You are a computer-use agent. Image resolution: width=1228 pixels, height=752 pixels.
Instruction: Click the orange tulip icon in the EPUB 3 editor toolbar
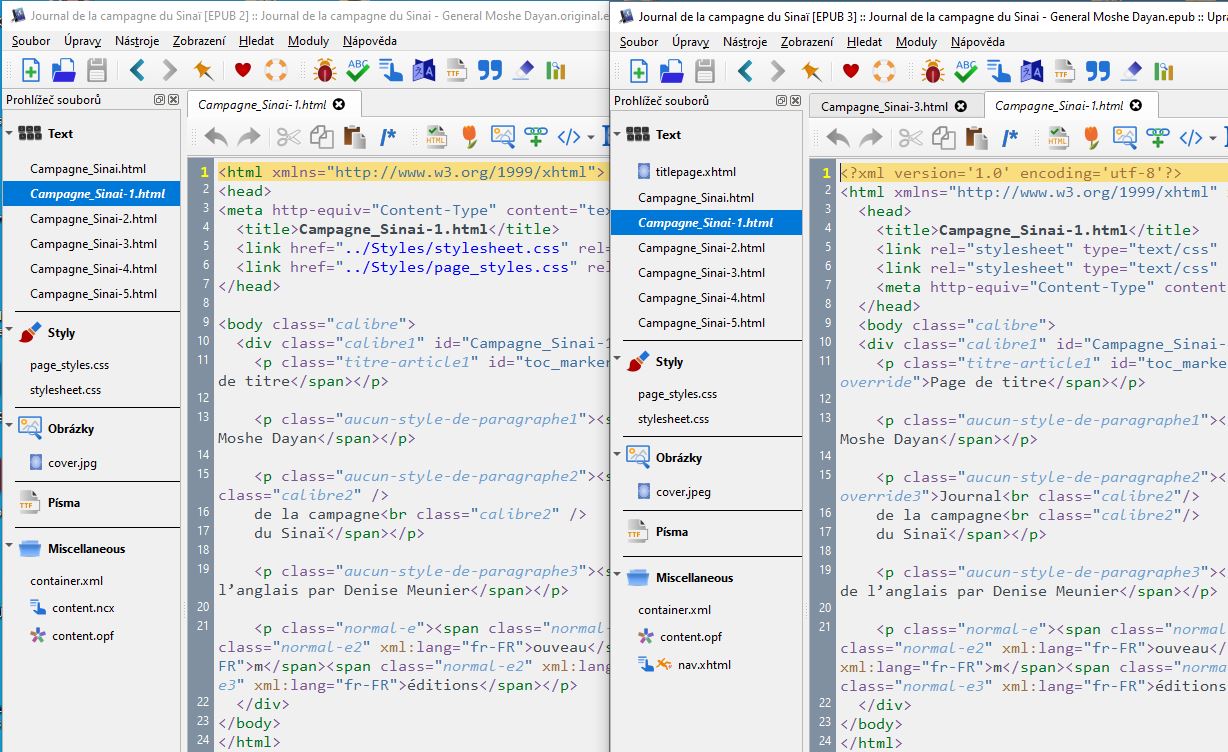(1091, 138)
